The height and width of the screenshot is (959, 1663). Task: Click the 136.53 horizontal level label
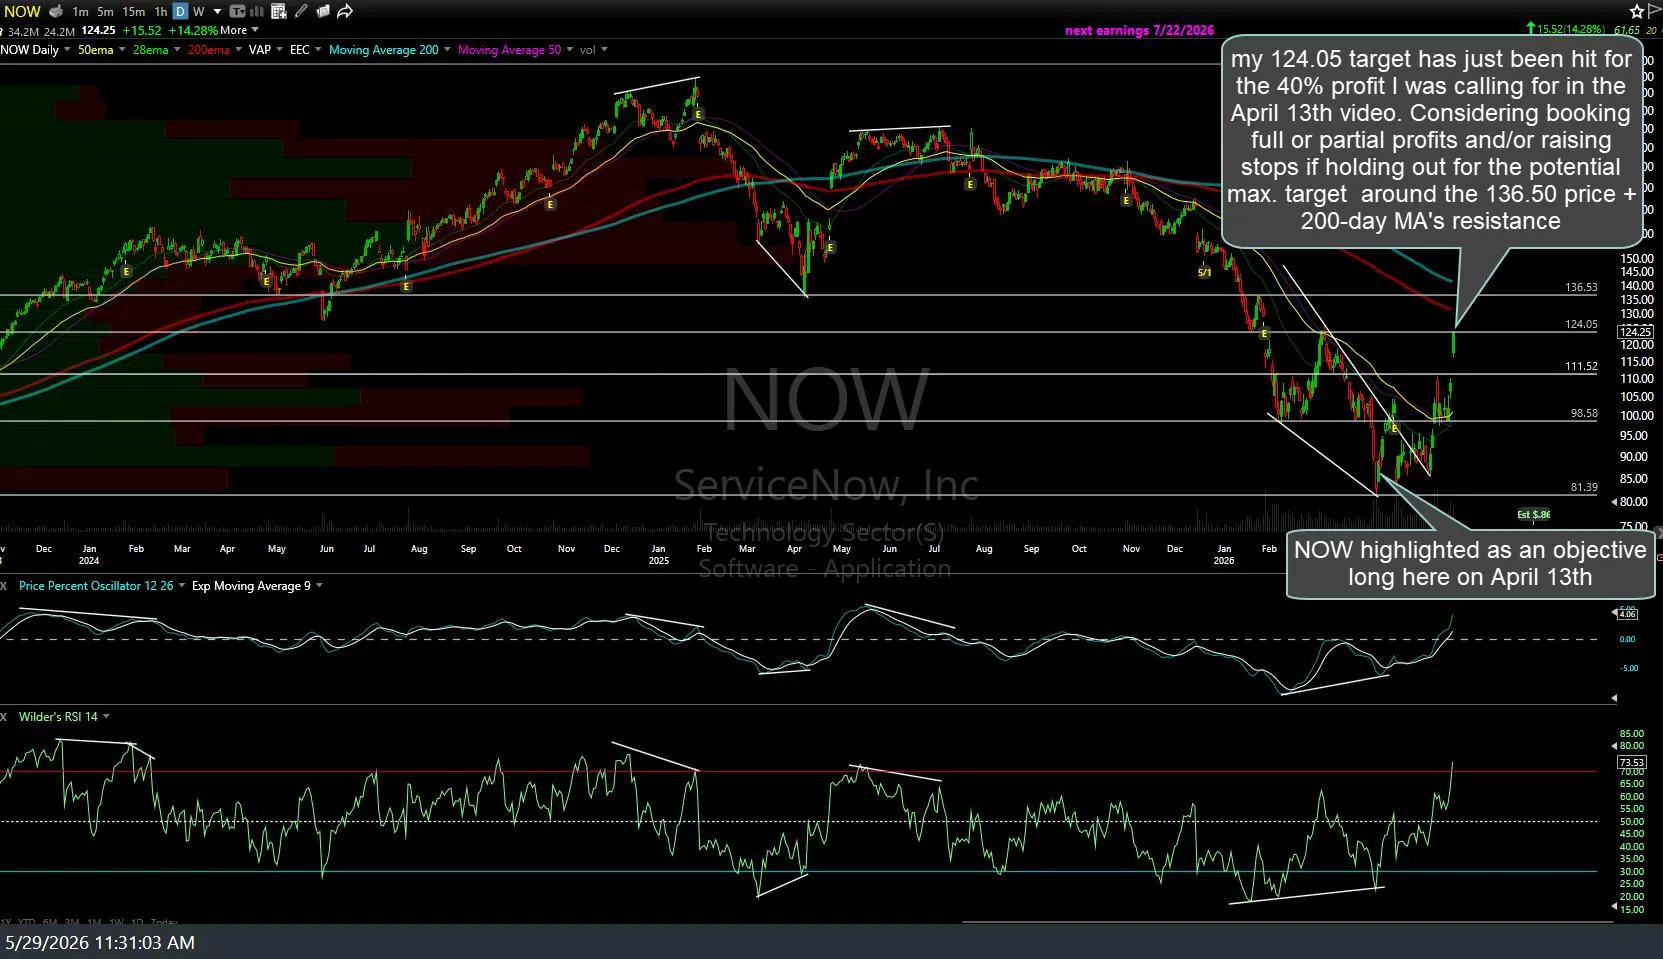(x=1581, y=288)
